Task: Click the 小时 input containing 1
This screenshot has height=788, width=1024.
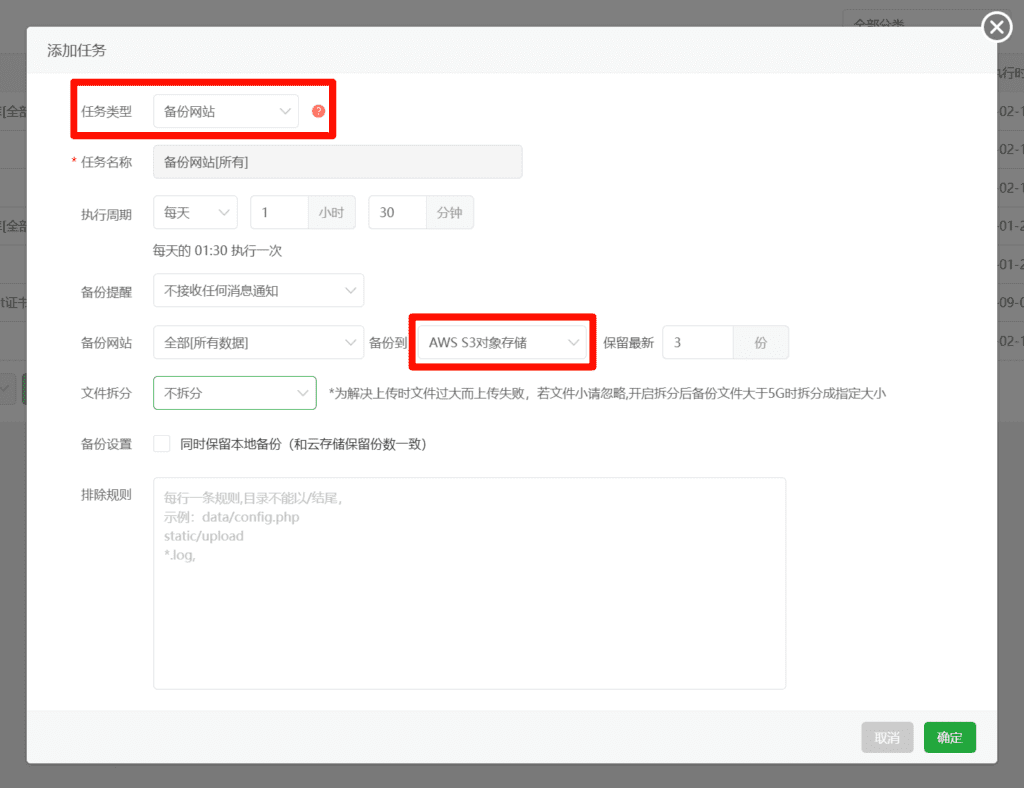Action: tap(279, 213)
